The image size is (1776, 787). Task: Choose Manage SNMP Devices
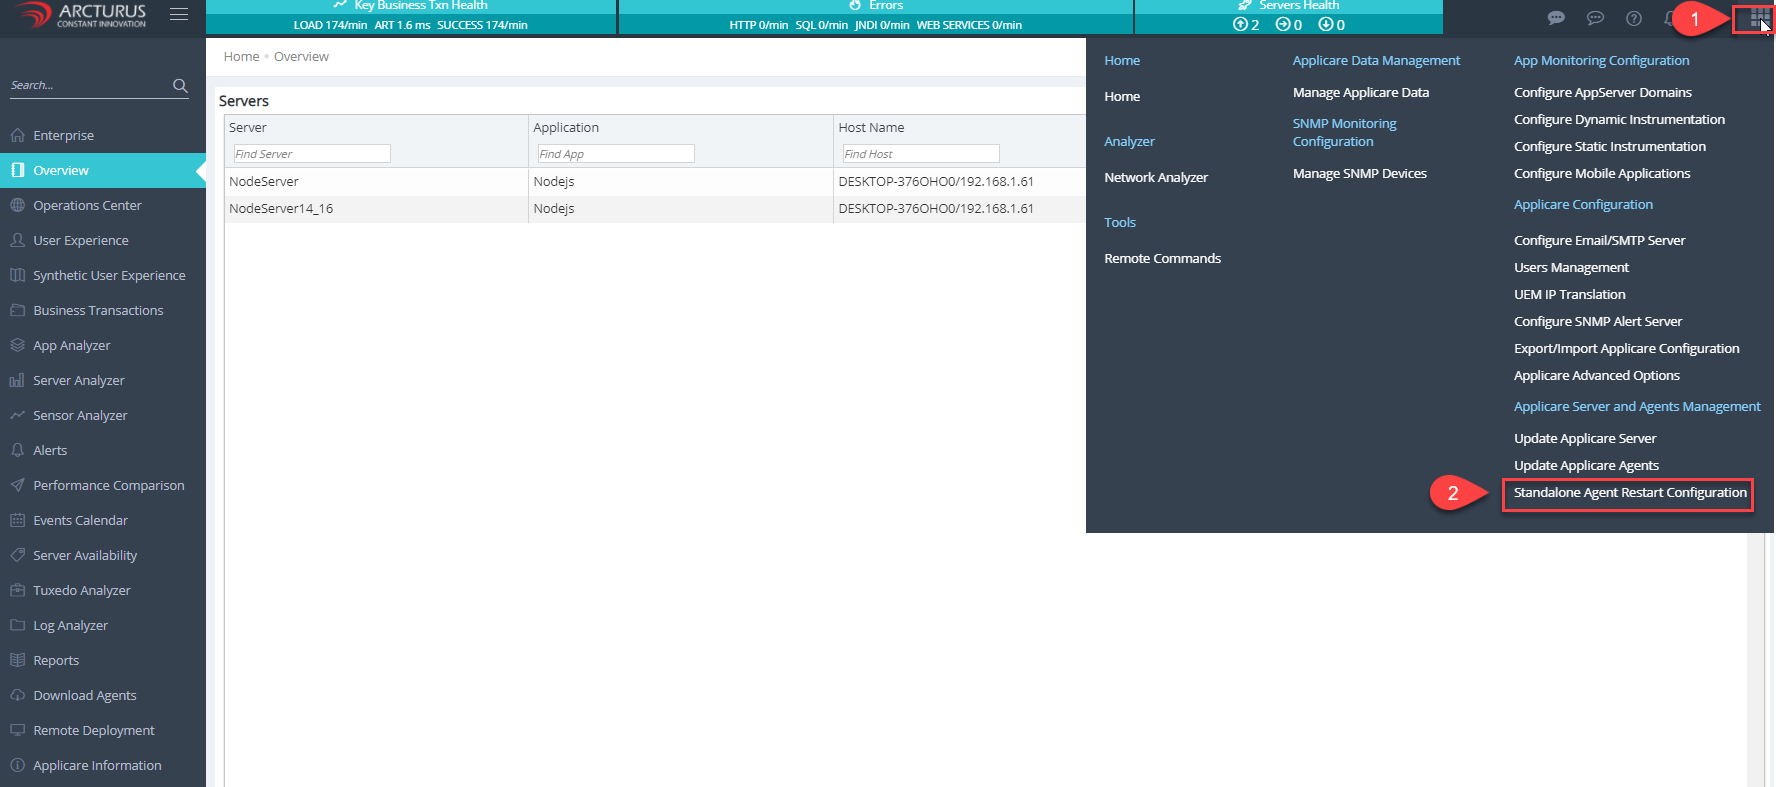[x=1360, y=173]
